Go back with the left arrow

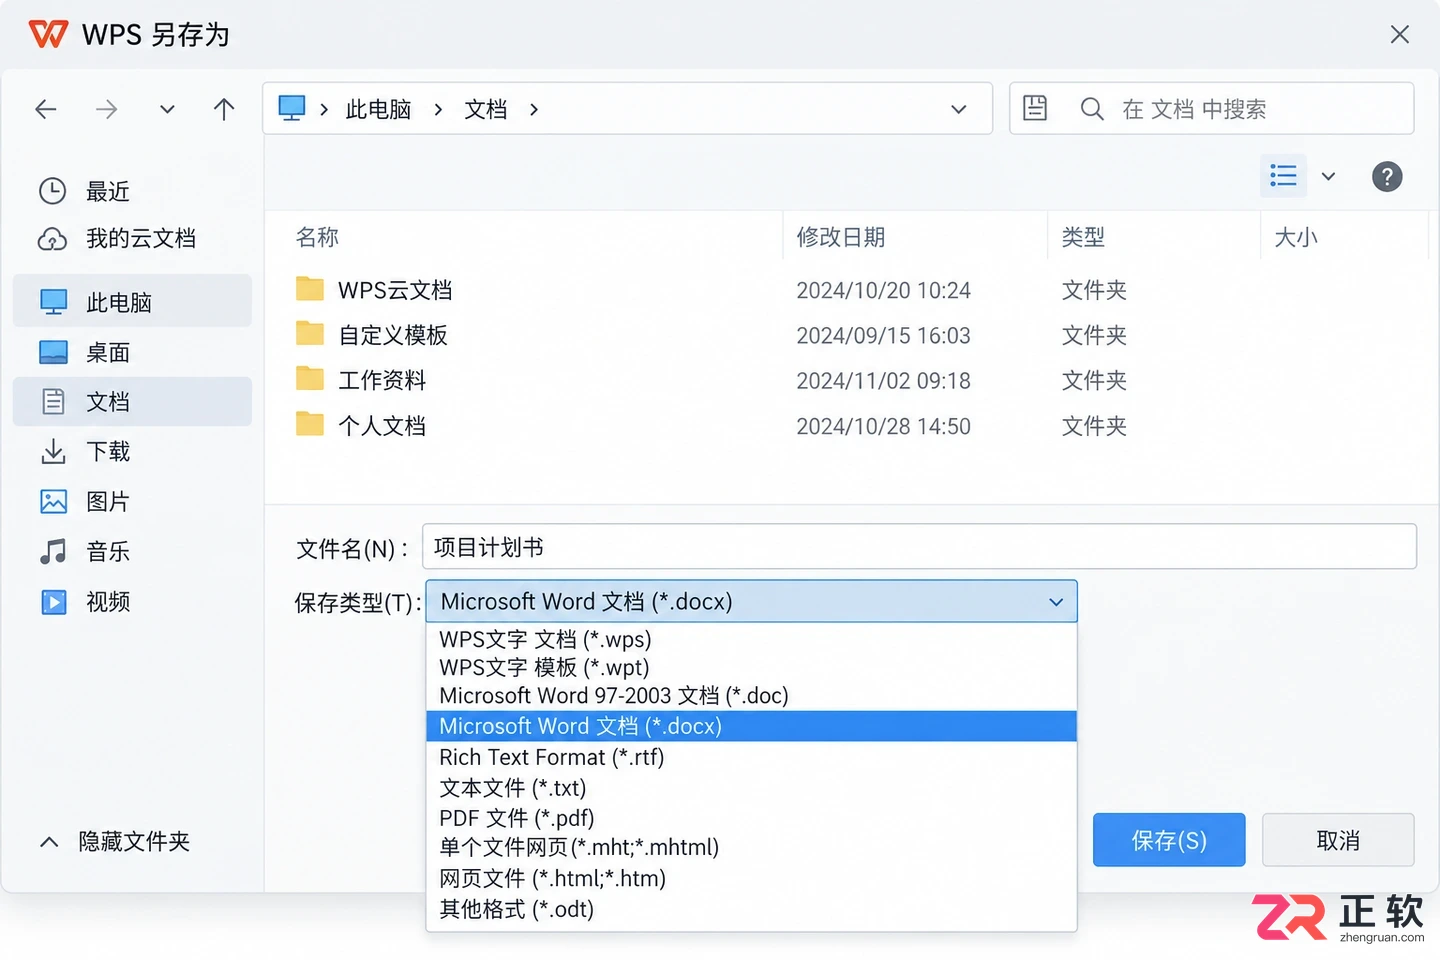(46, 109)
